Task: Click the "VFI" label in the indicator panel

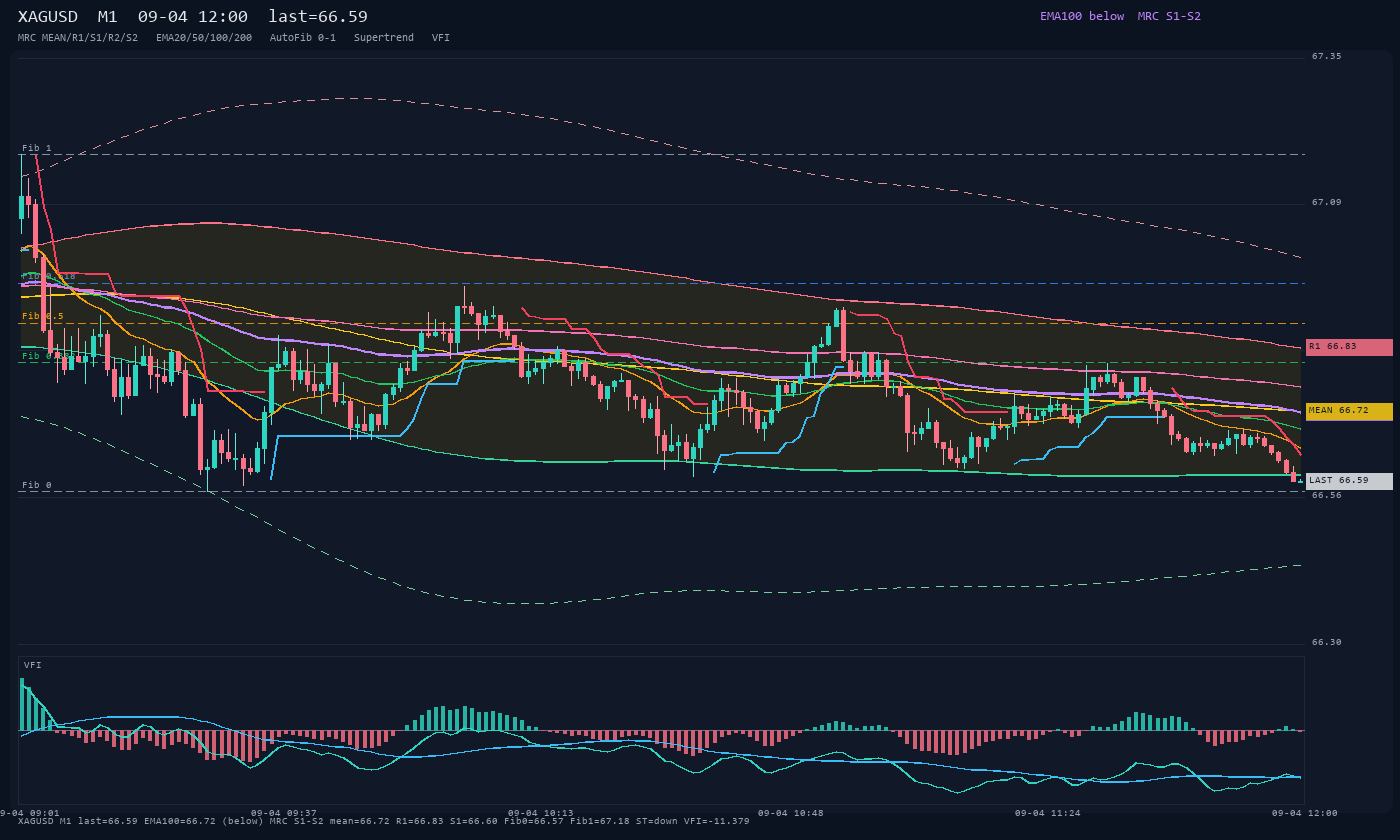Action: 33,665
